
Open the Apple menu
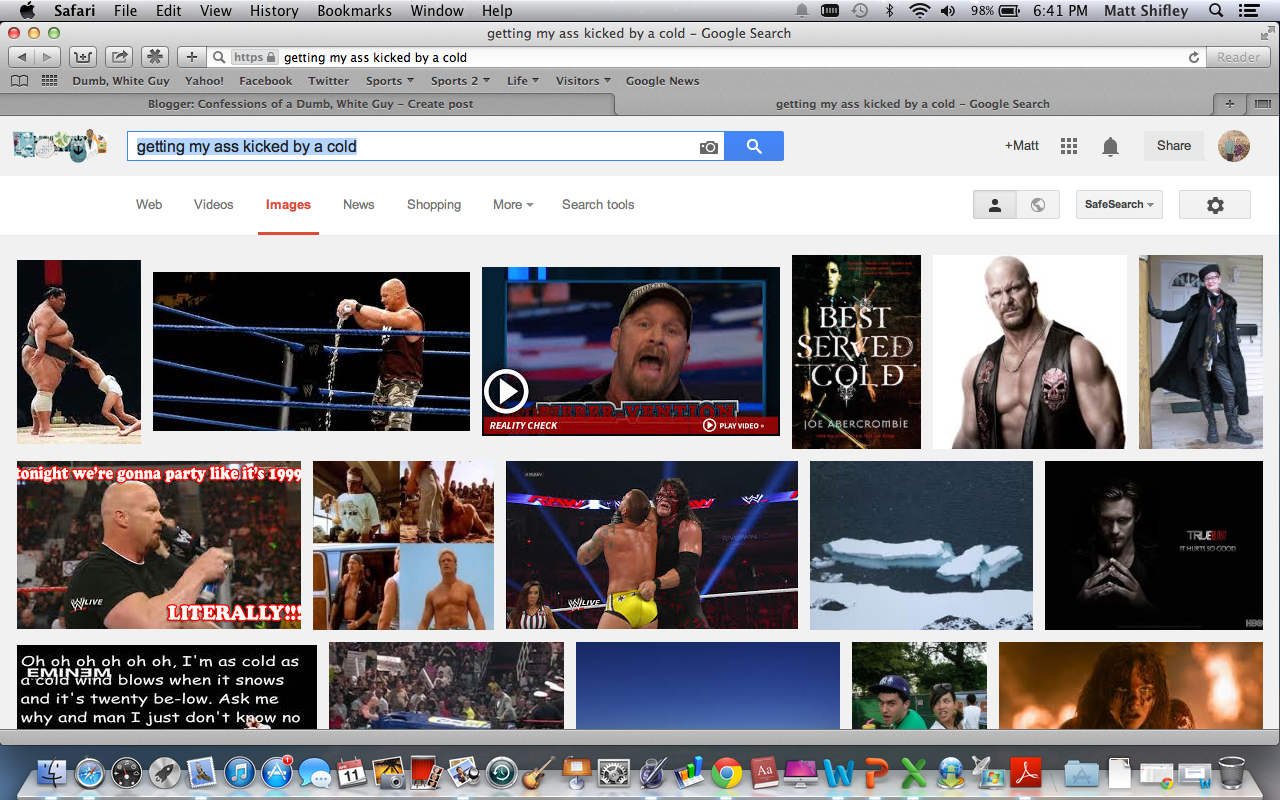tap(27, 11)
